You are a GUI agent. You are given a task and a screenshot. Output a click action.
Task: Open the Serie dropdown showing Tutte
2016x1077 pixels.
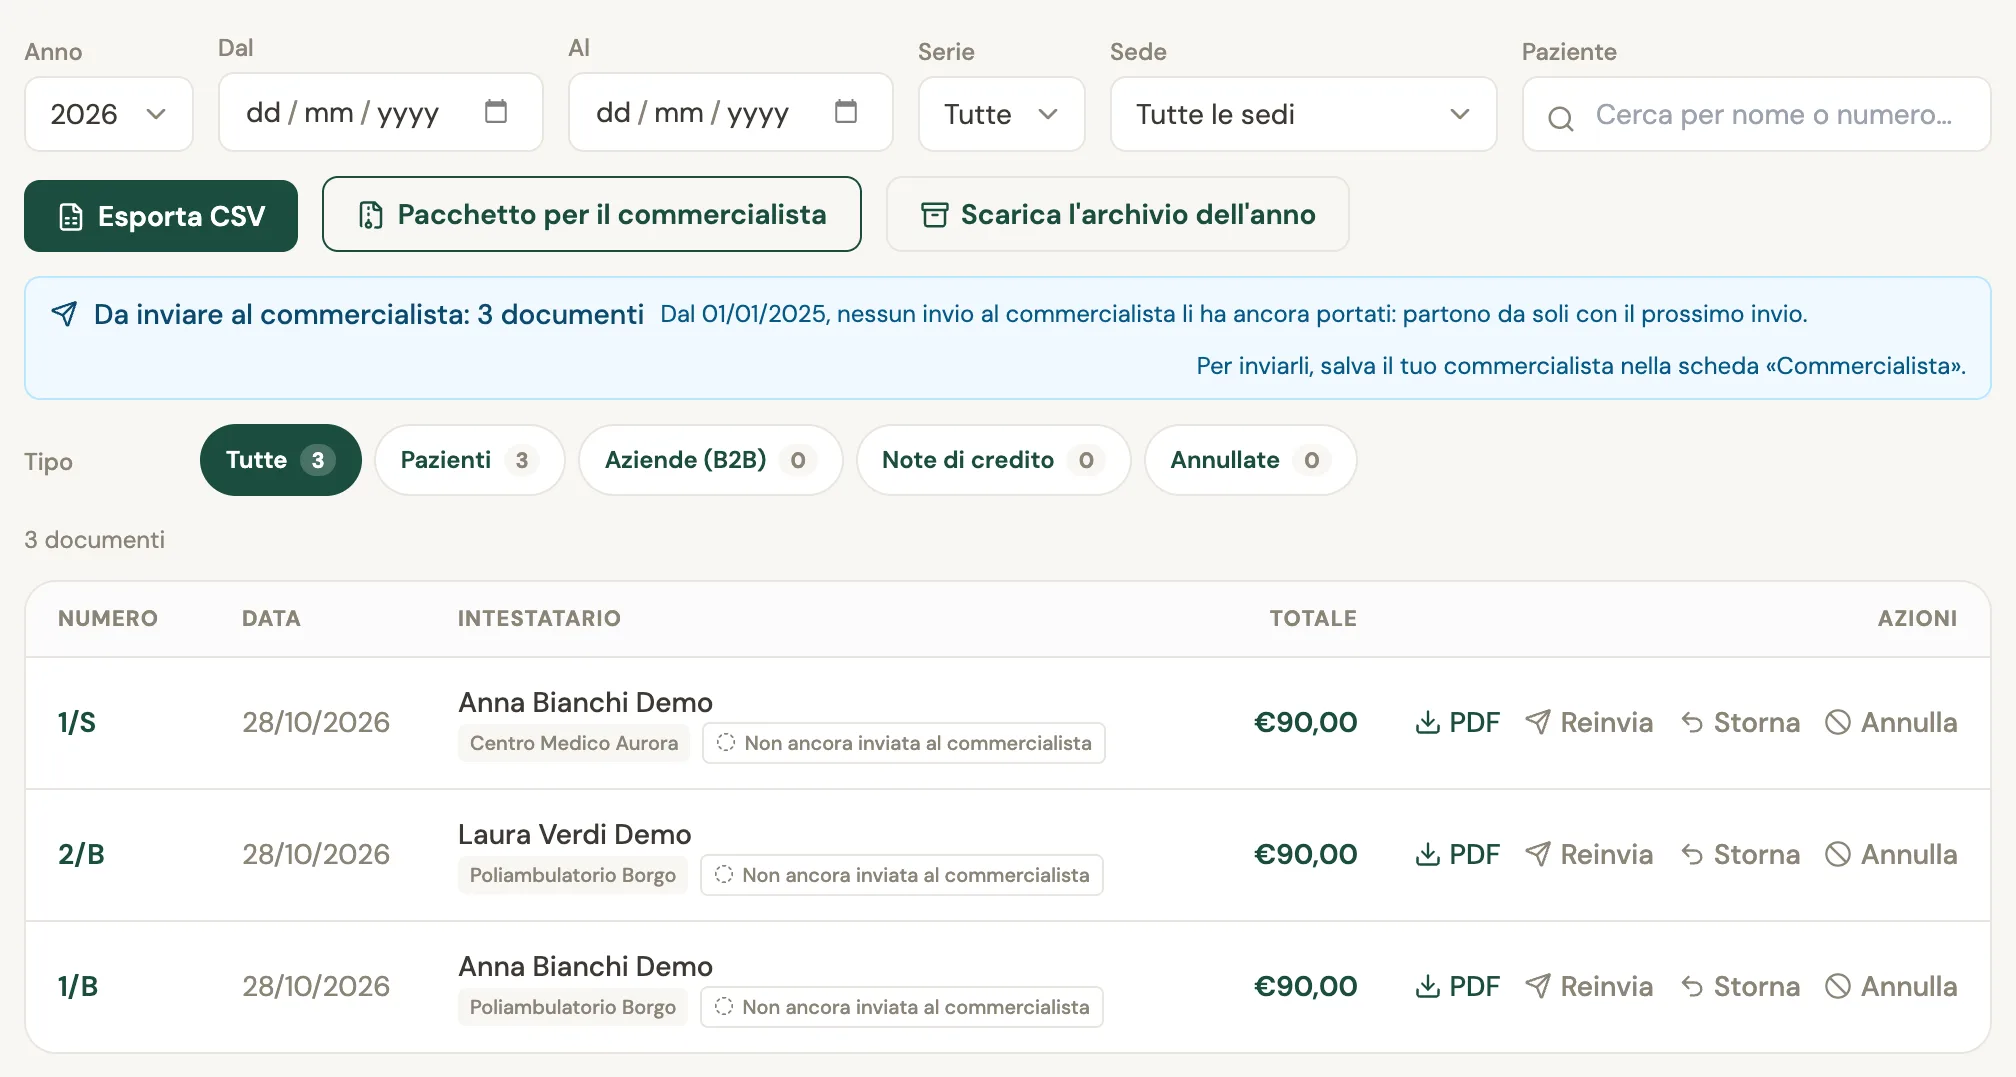point(1002,114)
